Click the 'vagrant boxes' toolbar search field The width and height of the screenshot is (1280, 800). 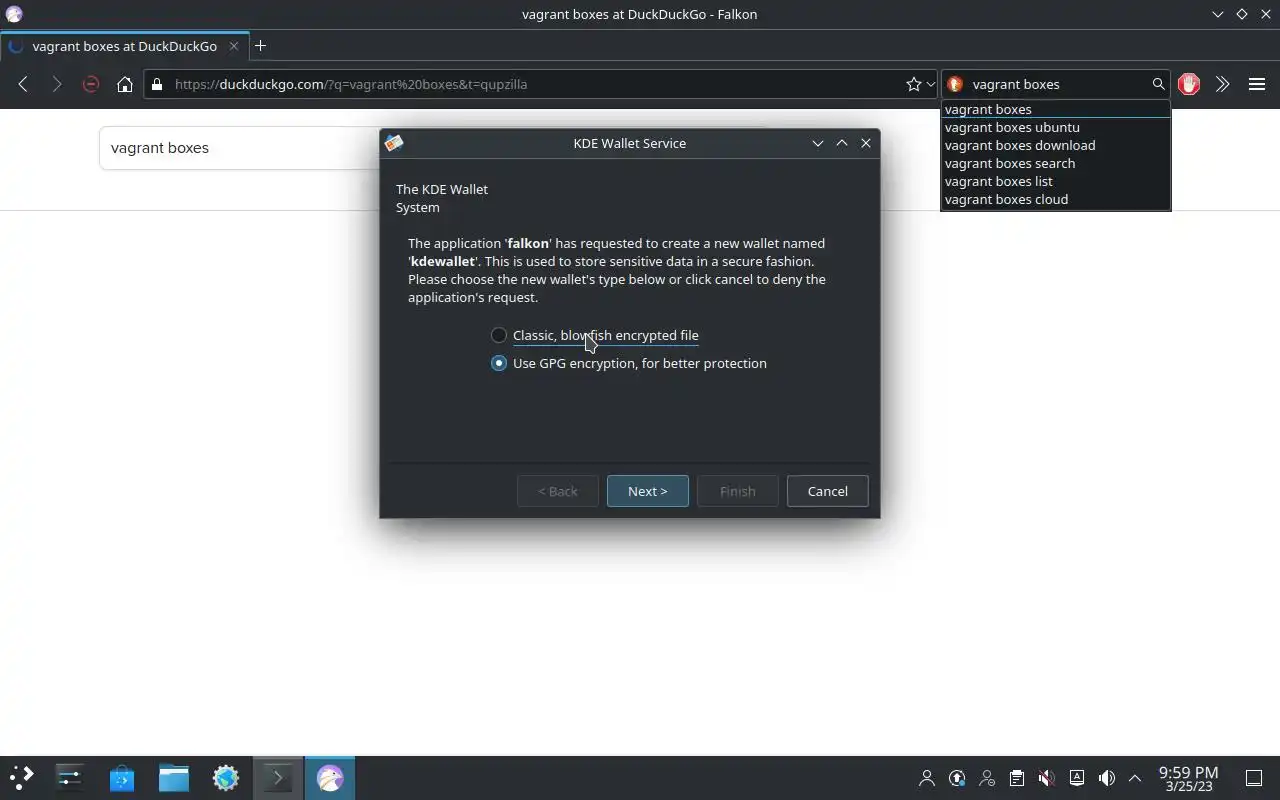tap(1058, 84)
